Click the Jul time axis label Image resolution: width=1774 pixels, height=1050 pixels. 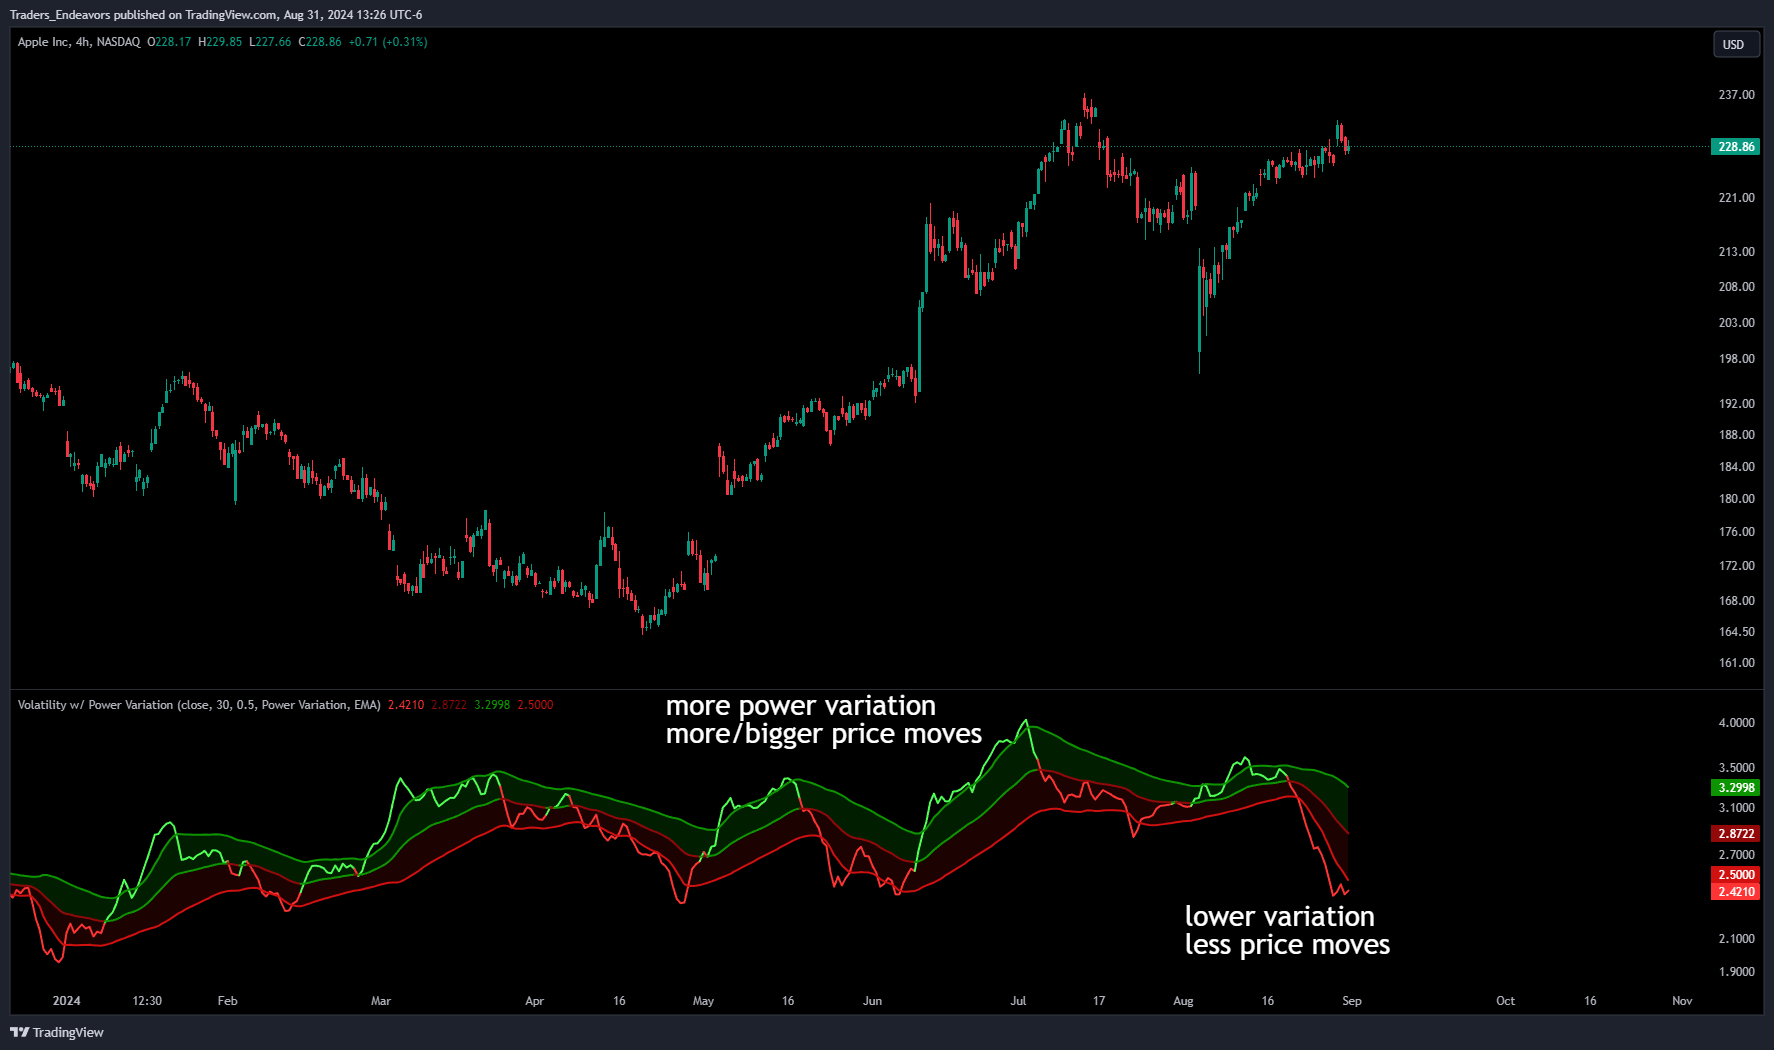(1018, 1001)
